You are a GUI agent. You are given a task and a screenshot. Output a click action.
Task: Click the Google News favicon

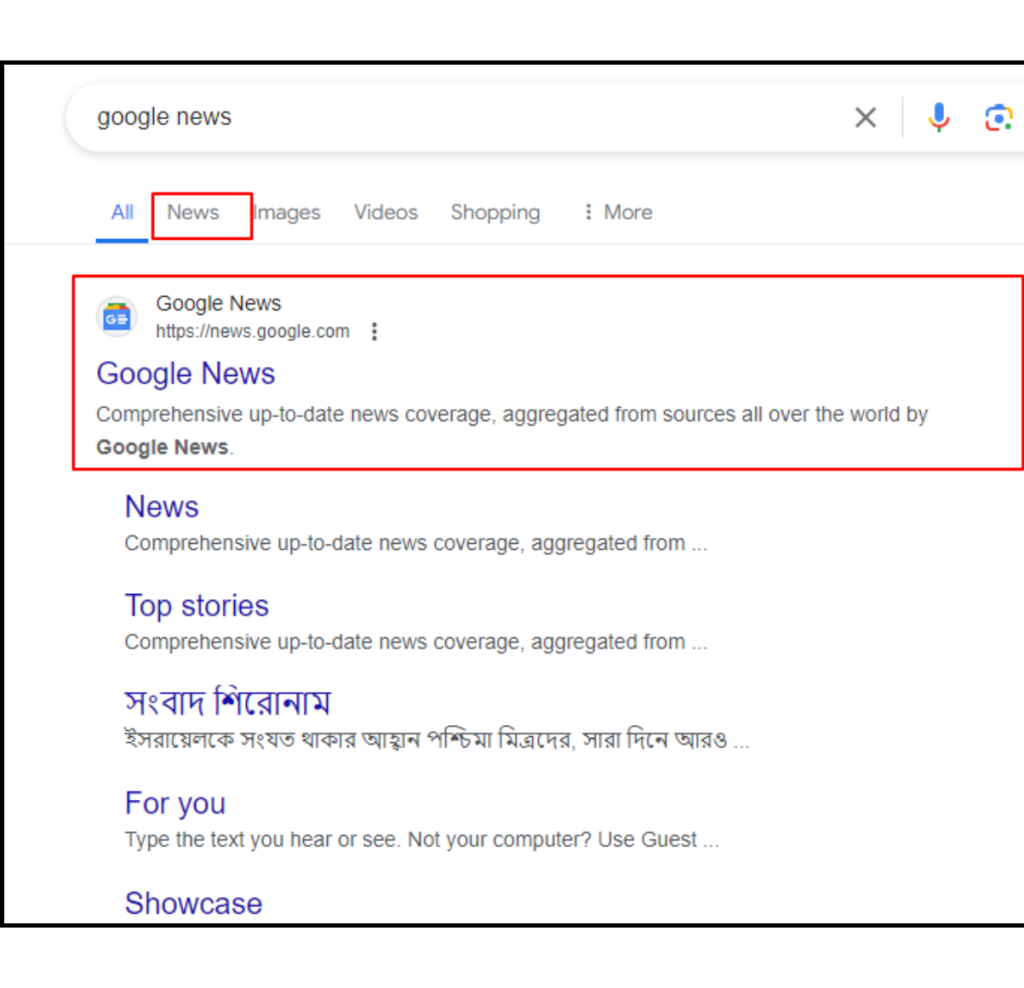coord(117,317)
